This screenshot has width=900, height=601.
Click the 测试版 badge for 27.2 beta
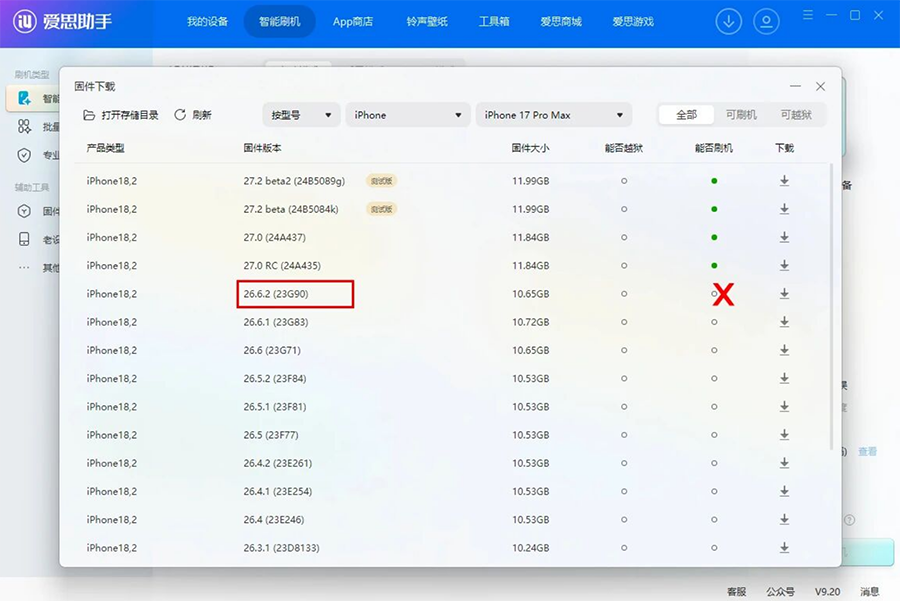382,209
